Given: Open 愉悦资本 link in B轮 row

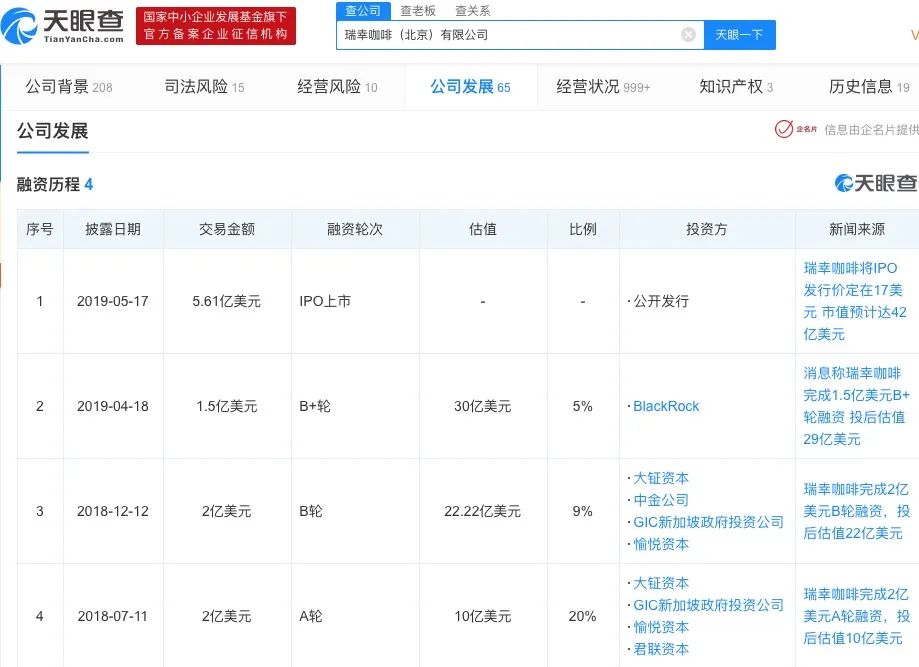Looking at the screenshot, I should (661, 544).
